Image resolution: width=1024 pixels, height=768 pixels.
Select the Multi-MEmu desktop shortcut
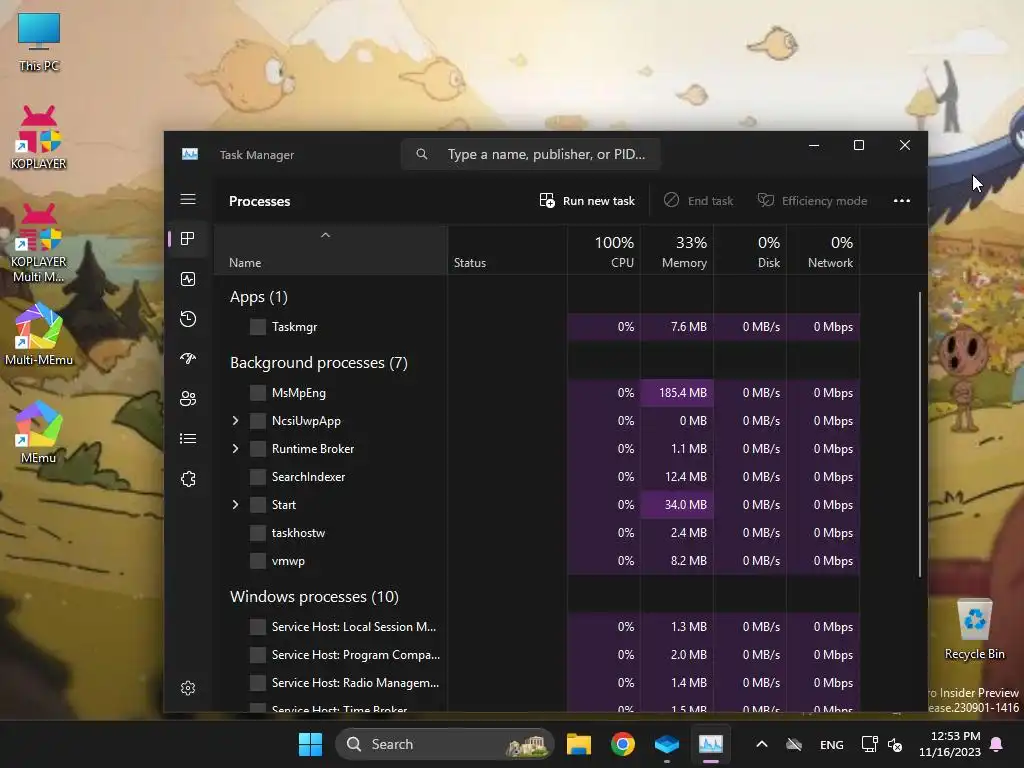coord(39,334)
